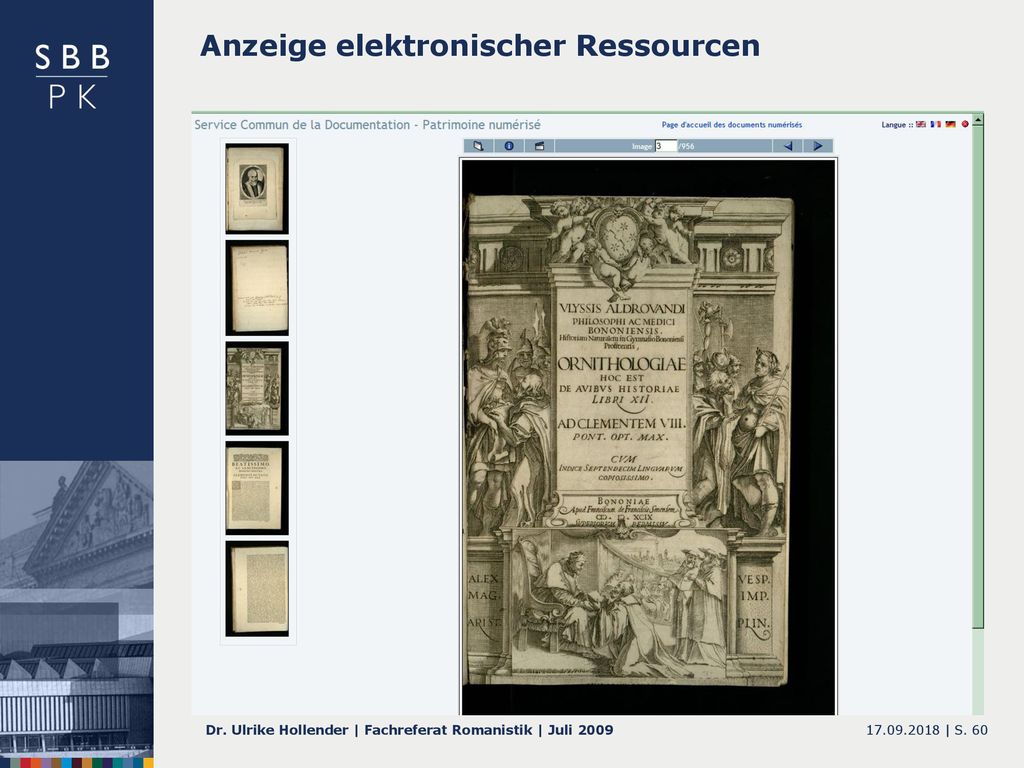Open the blue information icon
The width and height of the screenshot is (1024, 768).
[x=509, y=146]
